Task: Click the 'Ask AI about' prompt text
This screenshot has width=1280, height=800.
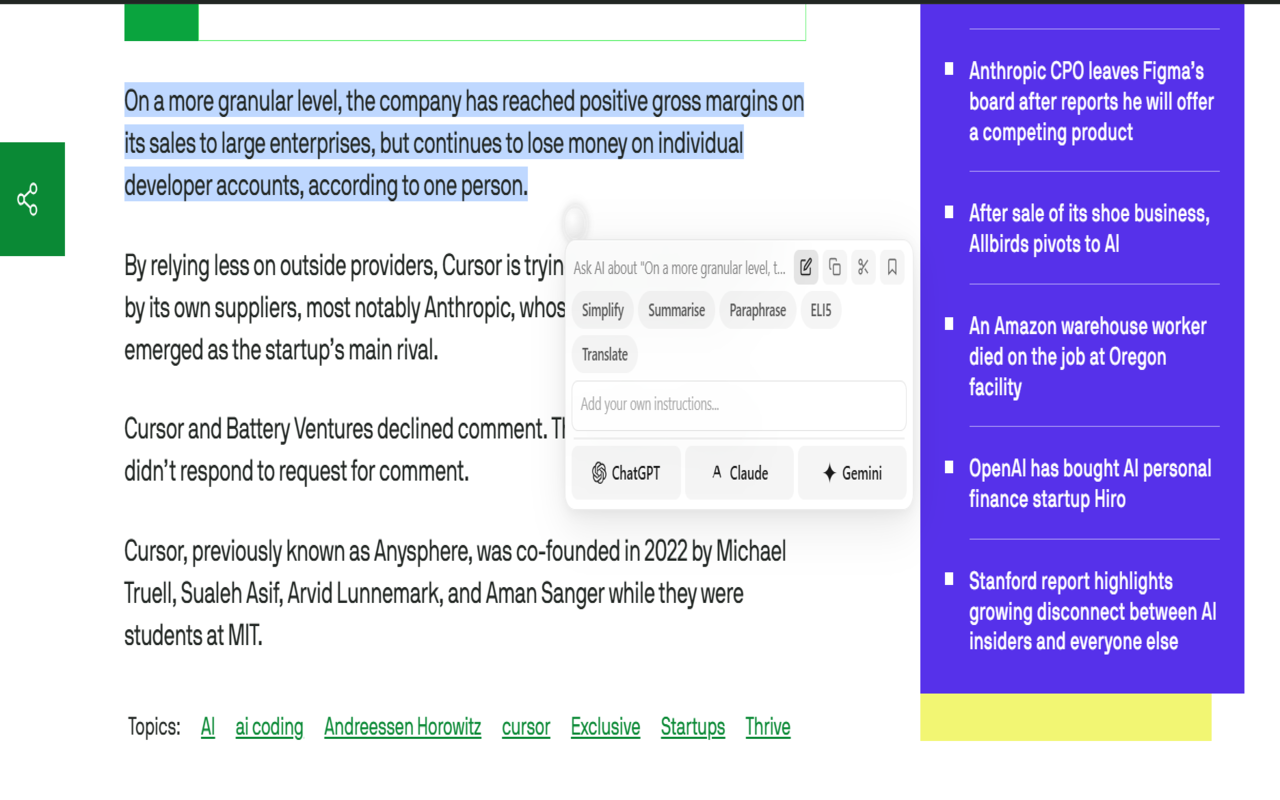Action: point(680,268)
